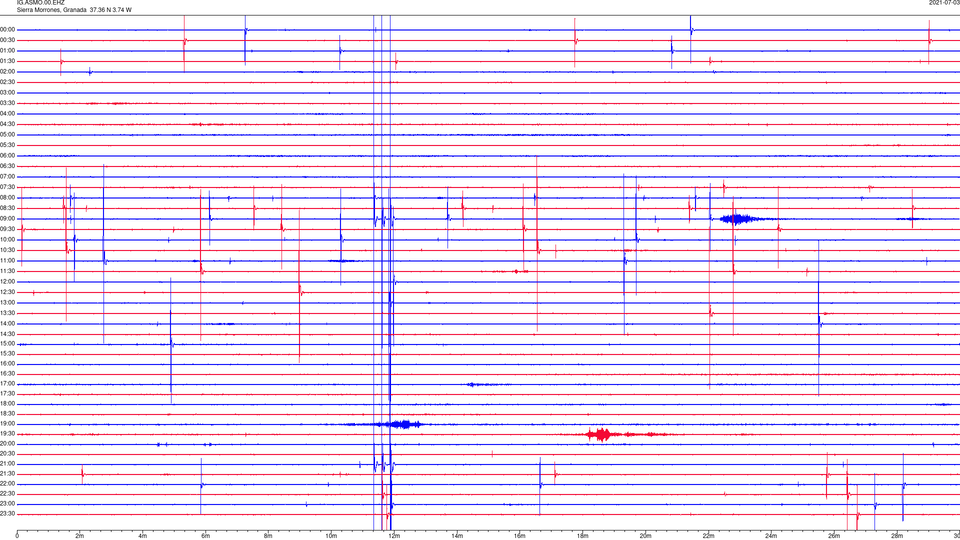This screenshot has height=540, width=960.
Task: Select the 04:30 trace time label
Action: pos(8,124)
